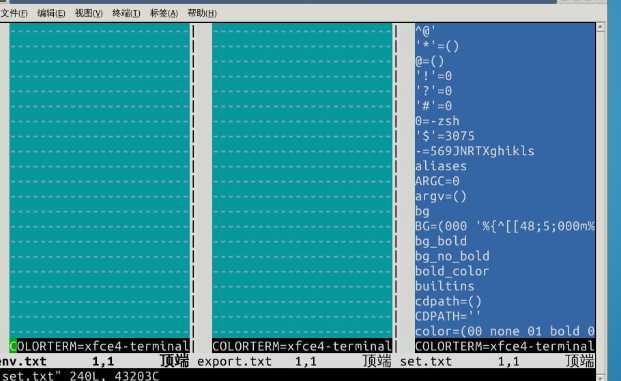Click the export.txt status line label
The width and height of the screenshot is (621, 381).
tap(234, 361)
